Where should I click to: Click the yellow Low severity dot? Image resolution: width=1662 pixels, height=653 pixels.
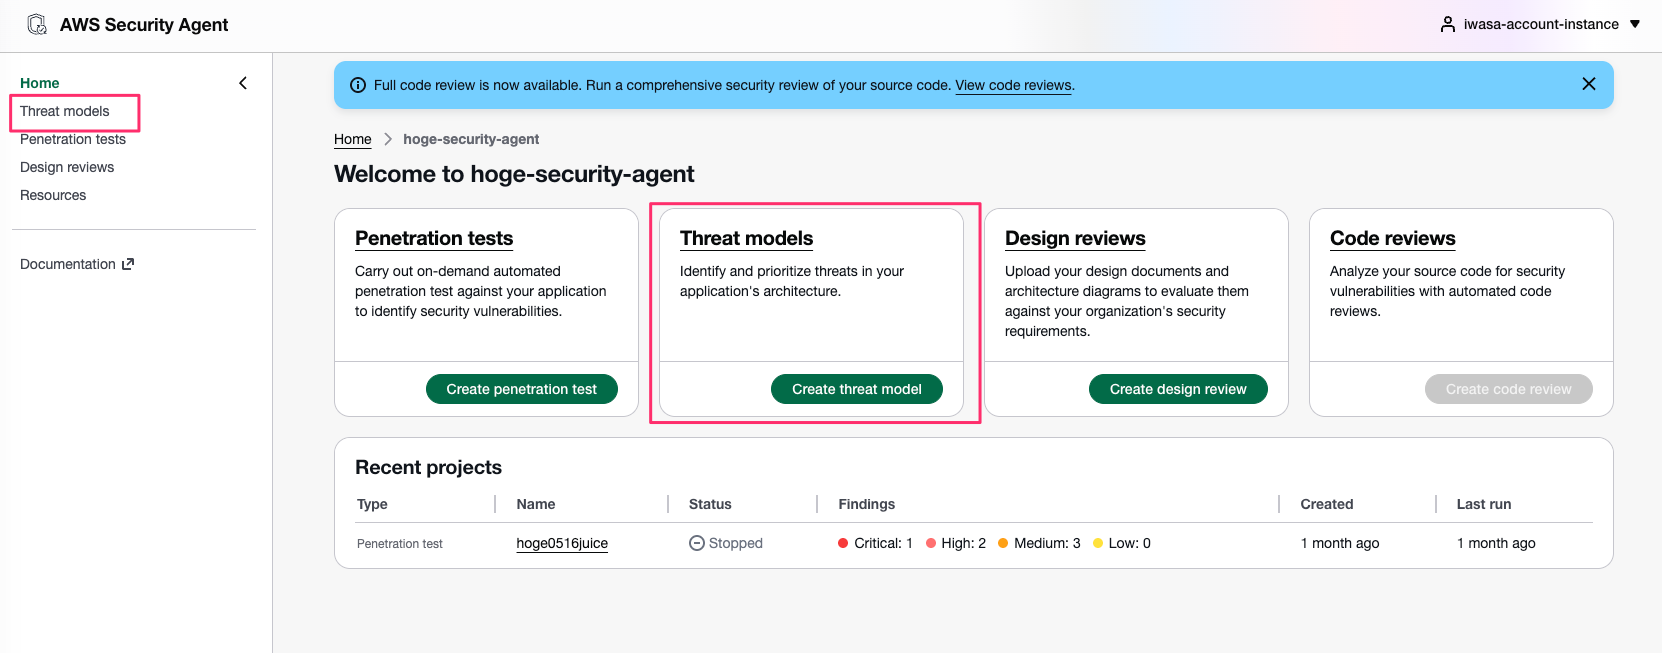pos(1098,543)
